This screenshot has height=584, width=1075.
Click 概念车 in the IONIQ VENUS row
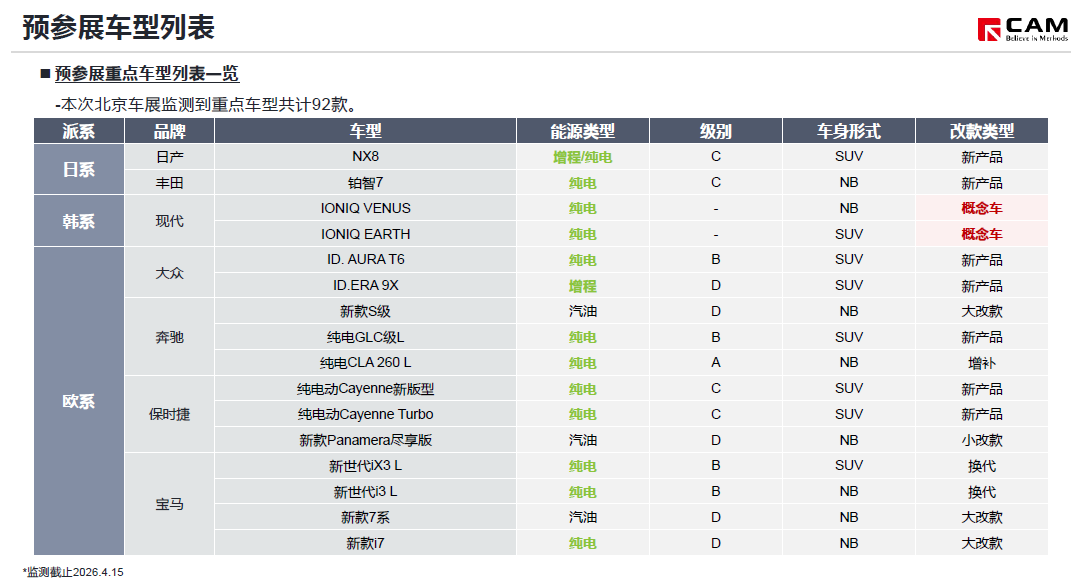pos(982,208)
